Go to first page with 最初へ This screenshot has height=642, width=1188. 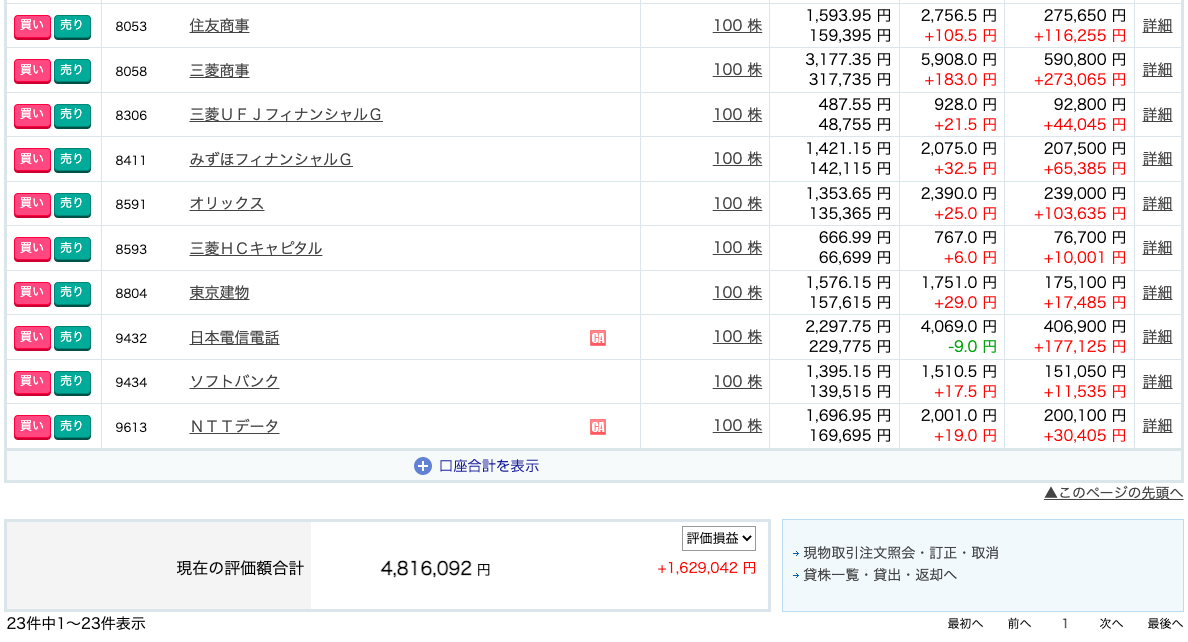pos(965,624)
